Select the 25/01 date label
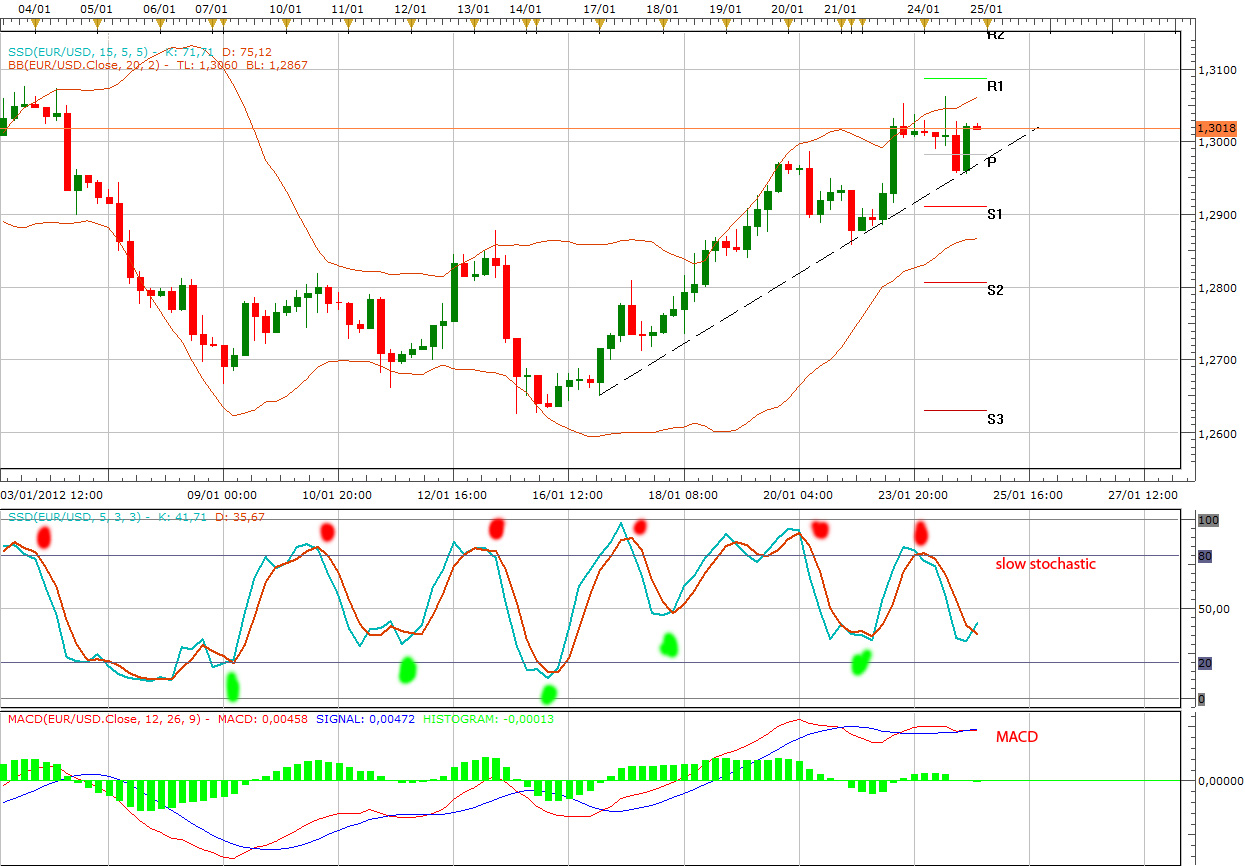Viewport: 1245px width, 866px height. [987, 8]
